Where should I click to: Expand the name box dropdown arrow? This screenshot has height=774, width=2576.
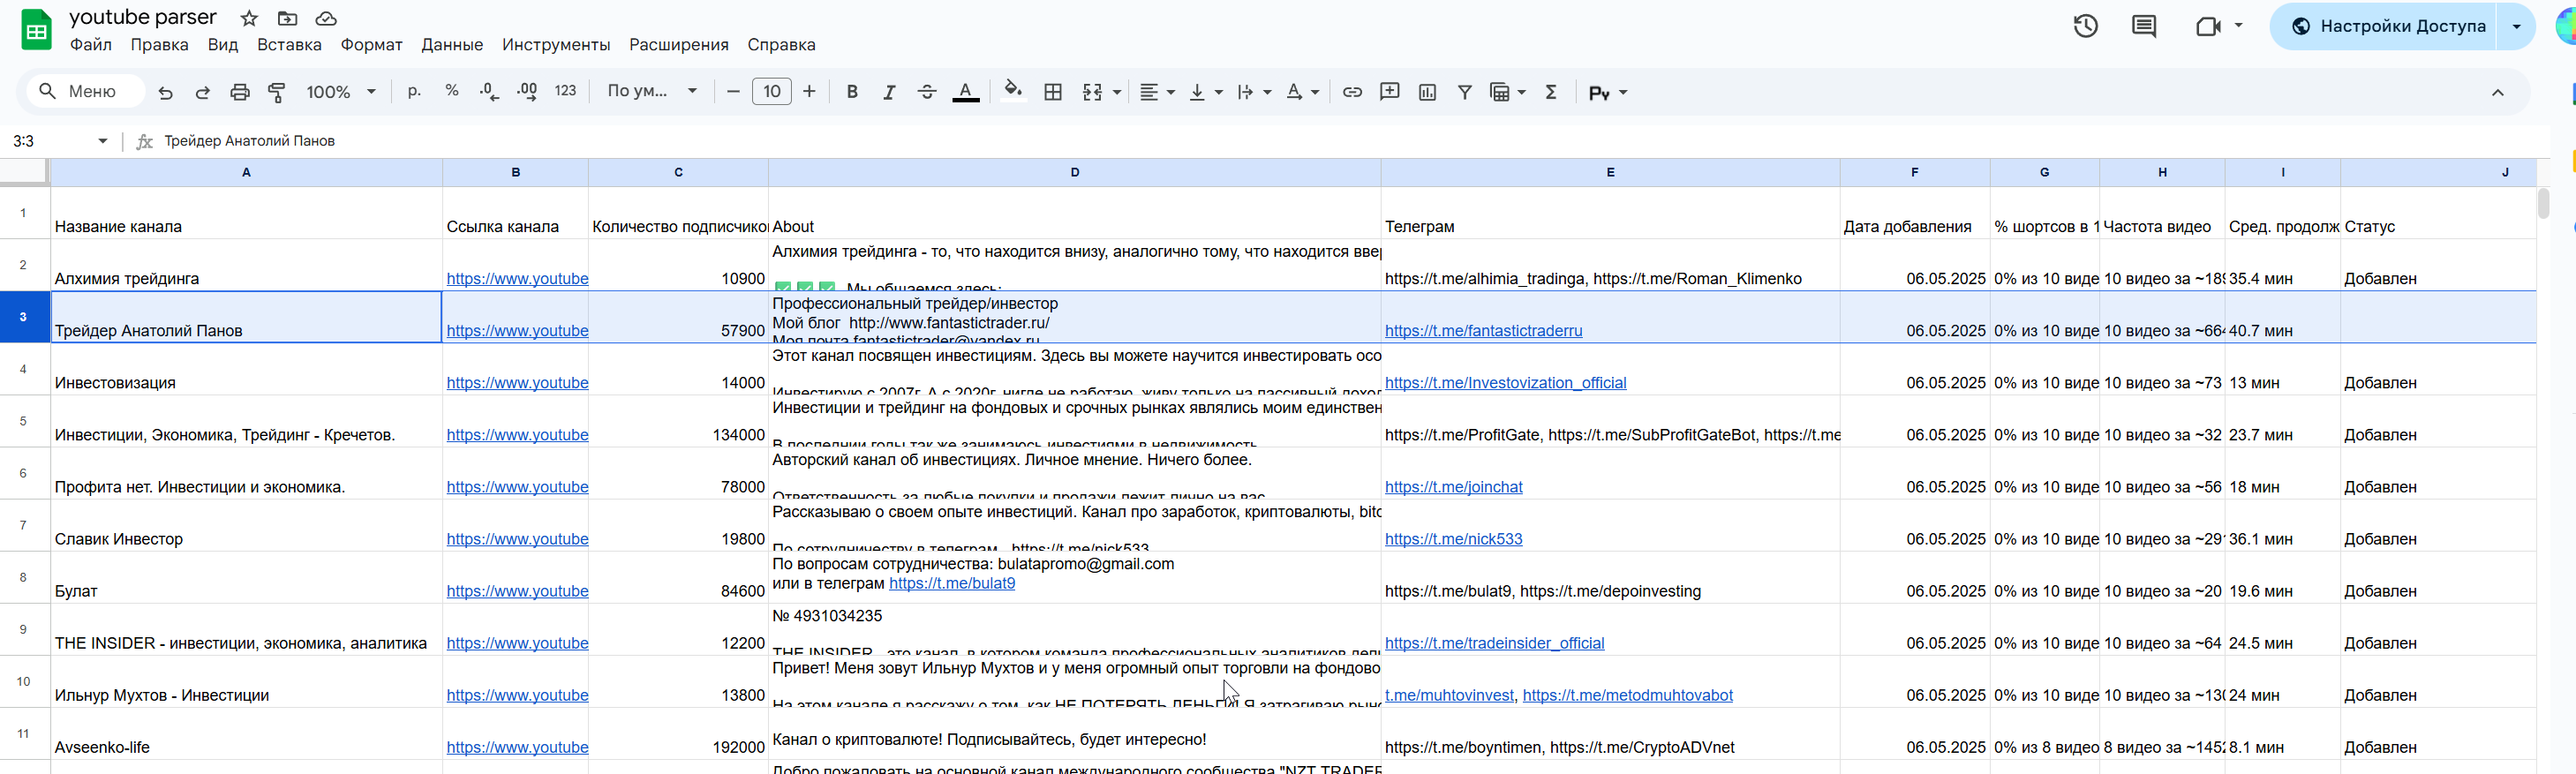(x=102, y=141)
